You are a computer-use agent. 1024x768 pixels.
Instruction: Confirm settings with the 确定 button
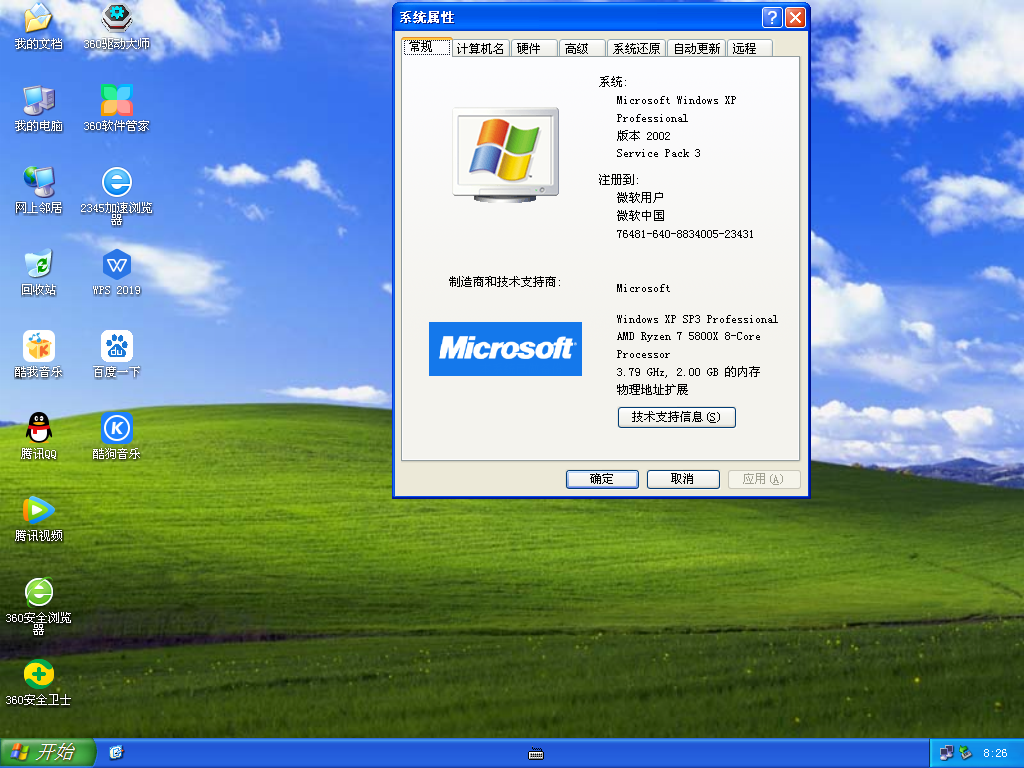pyautogui.click(x=602, y=479)
